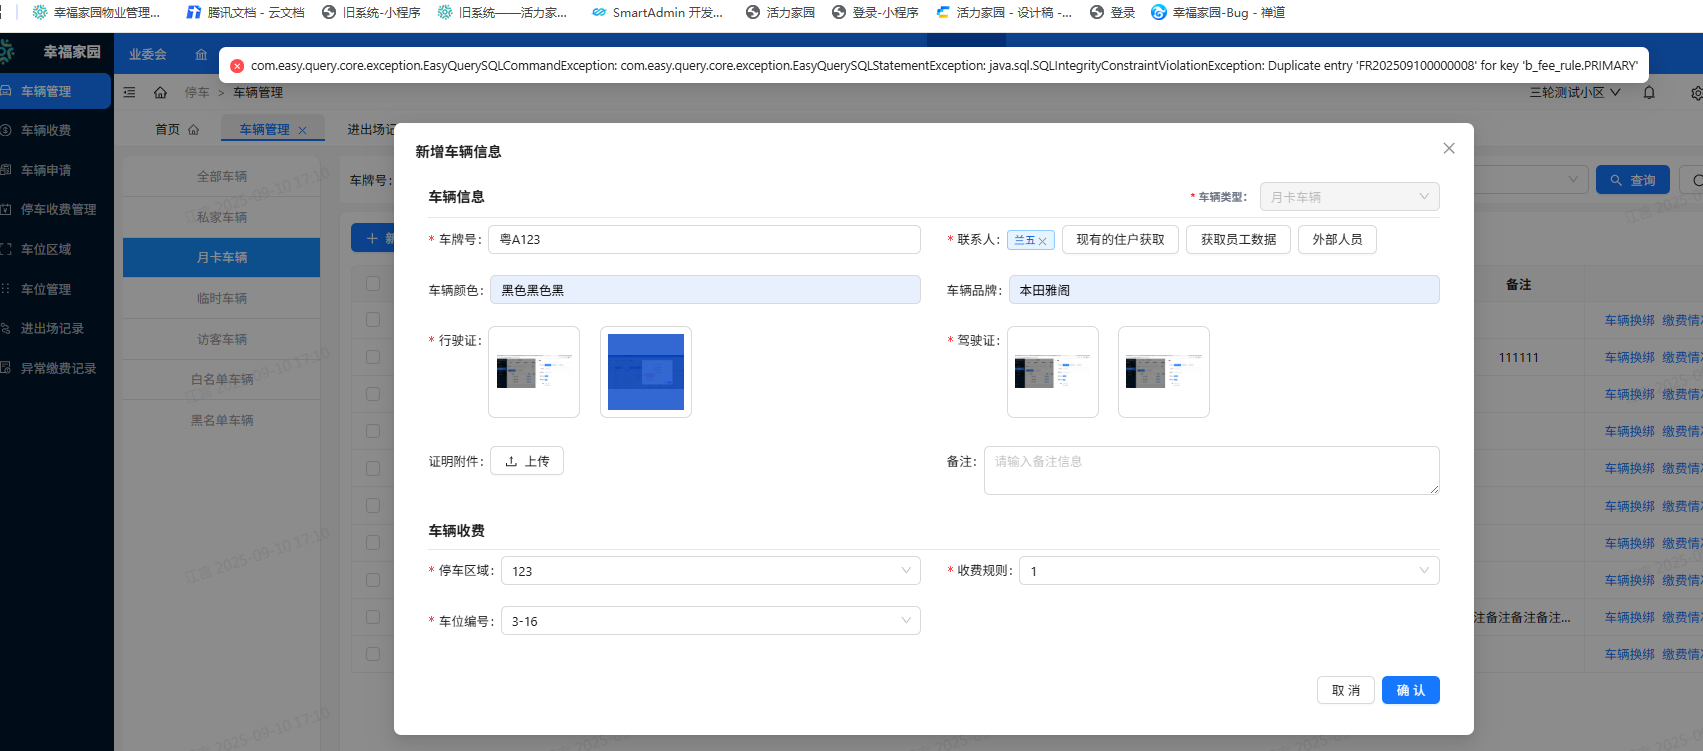Click the upload icon beside 上传
1703x751 pixels.
(x=511, y=462)
